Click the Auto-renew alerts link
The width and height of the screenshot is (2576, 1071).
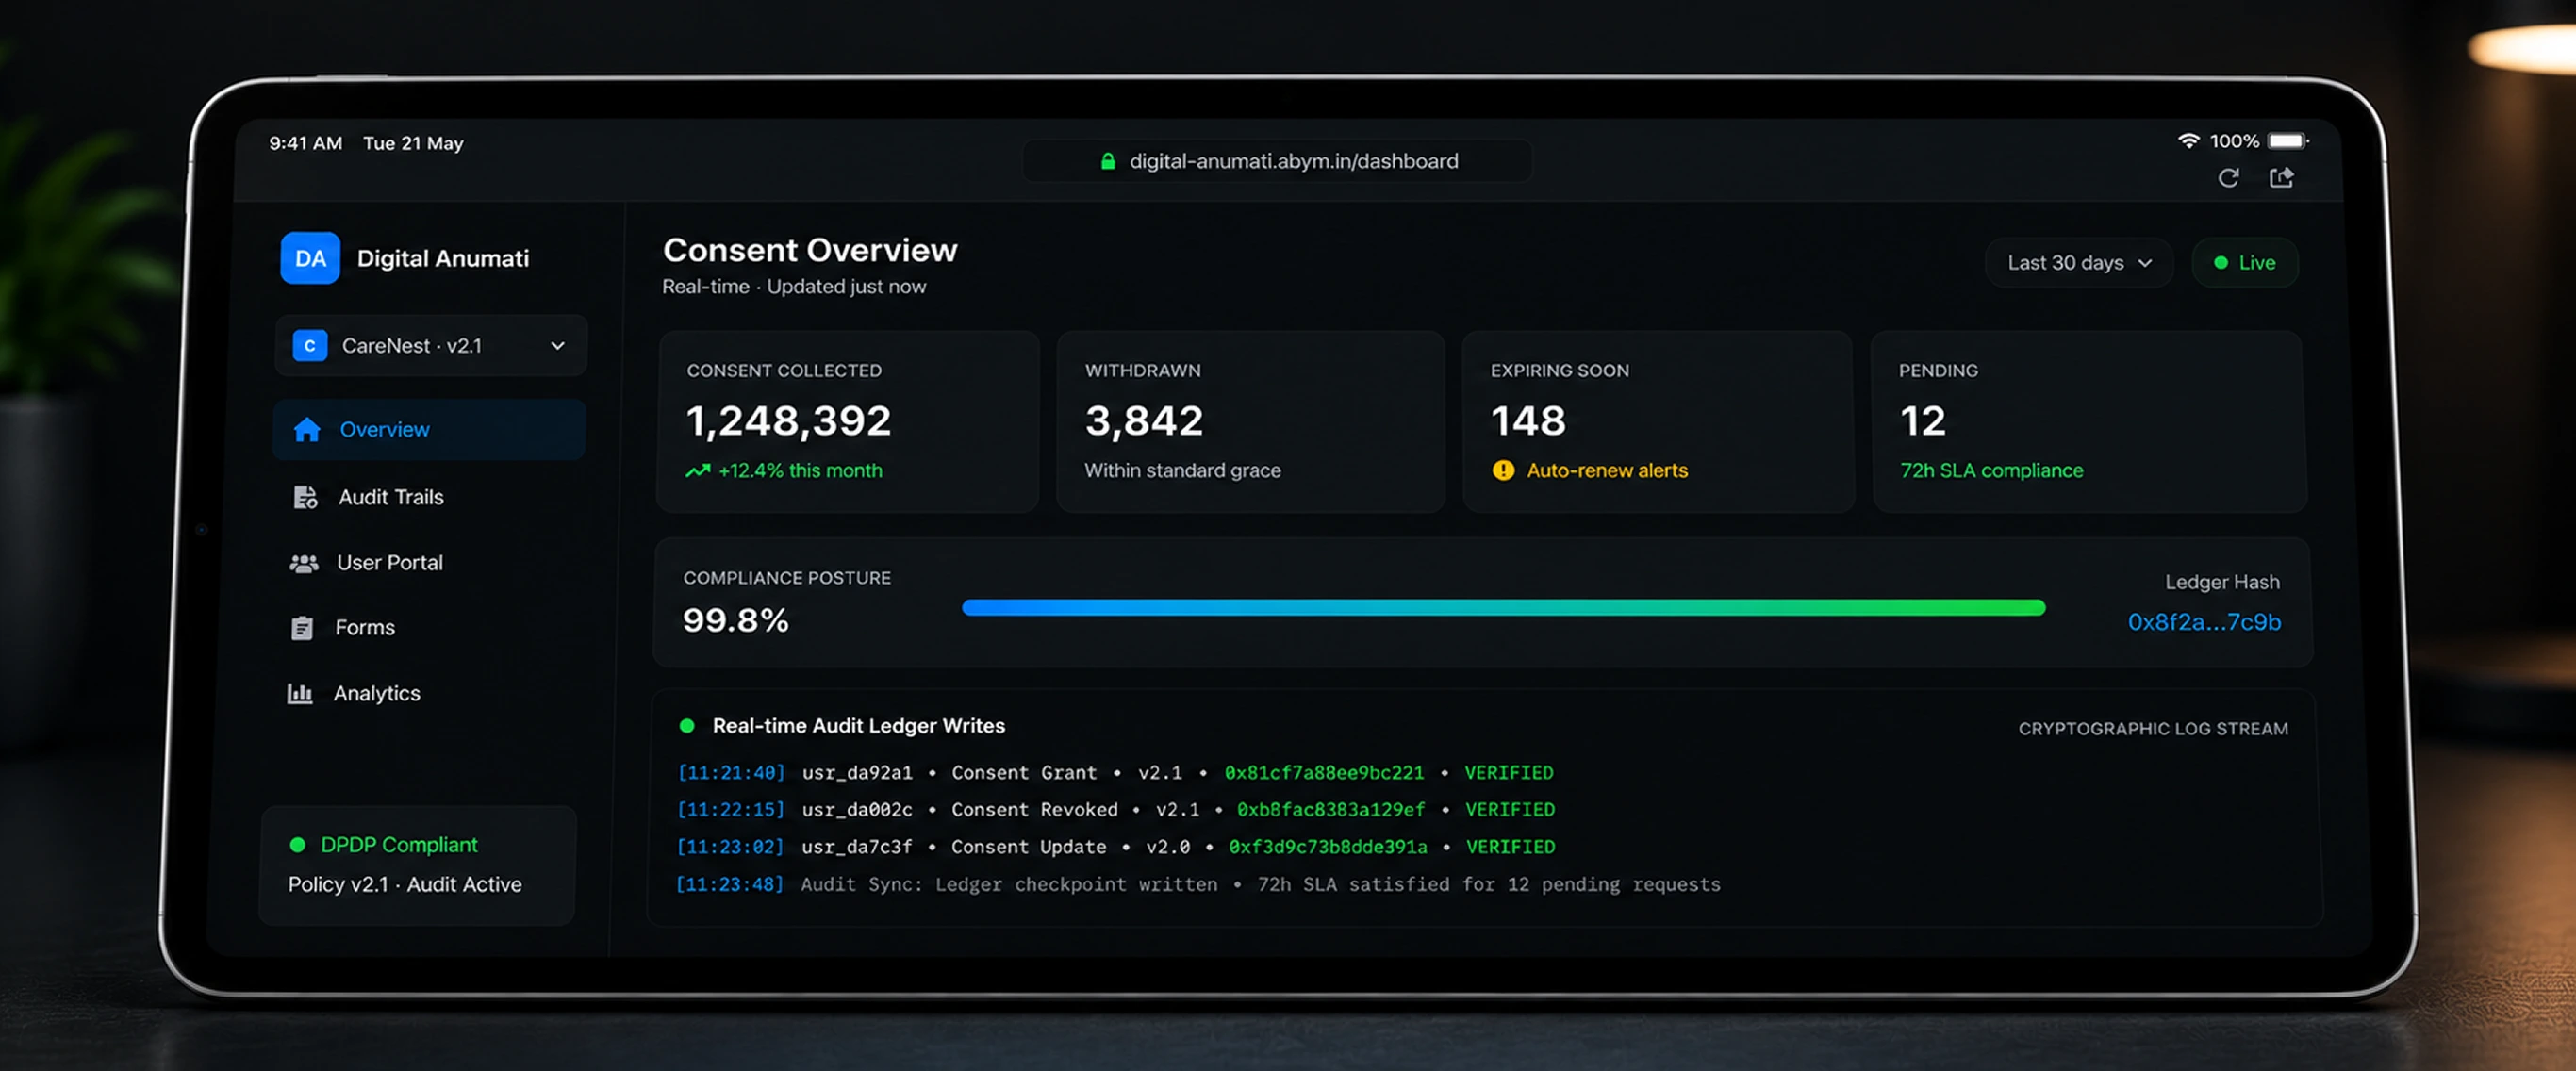[1607, 470]
